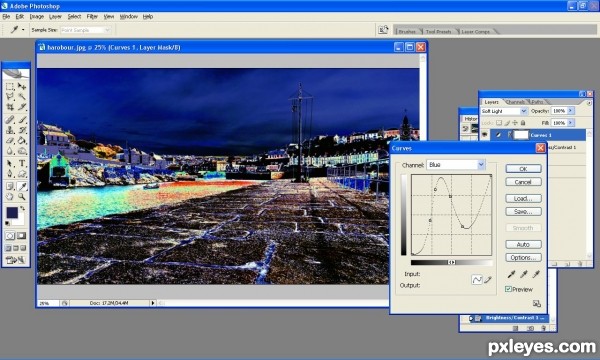Select the Zoom tool magnifier
The width and height of the screenshot is (600, 360).
(22, 197)
